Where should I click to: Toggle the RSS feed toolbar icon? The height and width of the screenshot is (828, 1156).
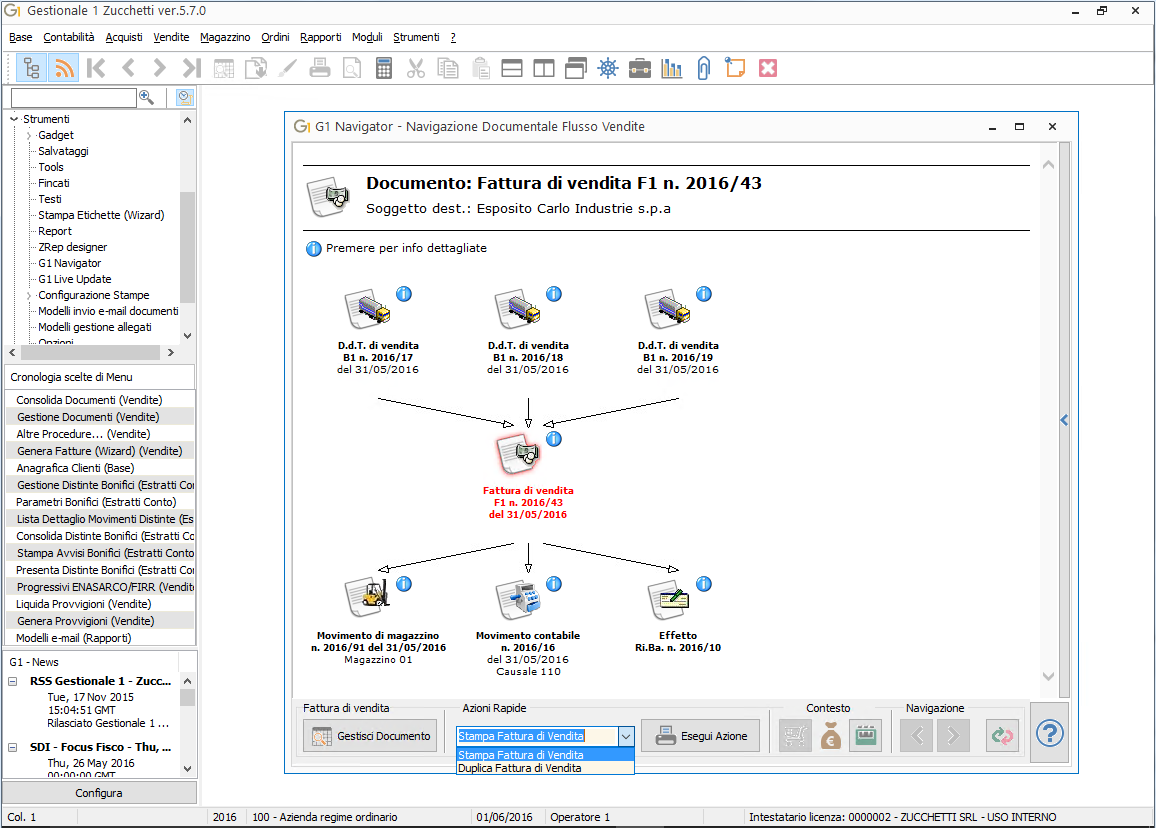(x=64, y=69)
